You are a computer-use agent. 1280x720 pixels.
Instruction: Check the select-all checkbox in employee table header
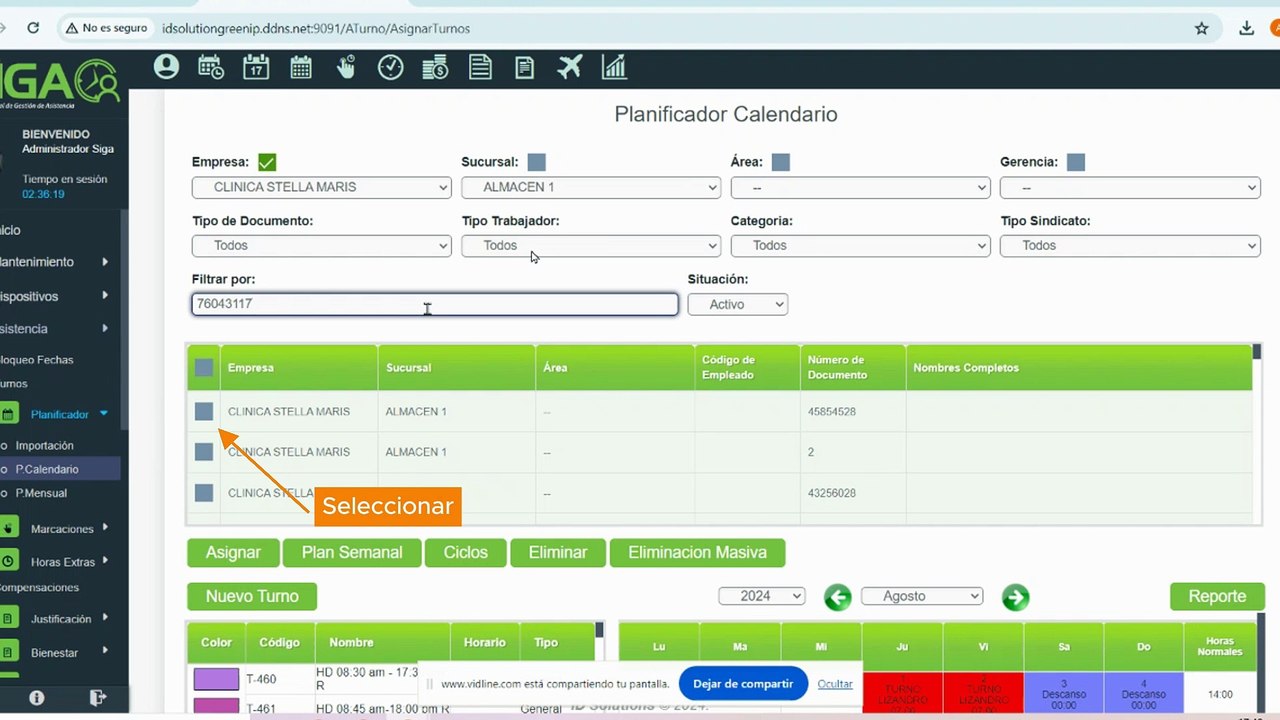pos(204,368)
